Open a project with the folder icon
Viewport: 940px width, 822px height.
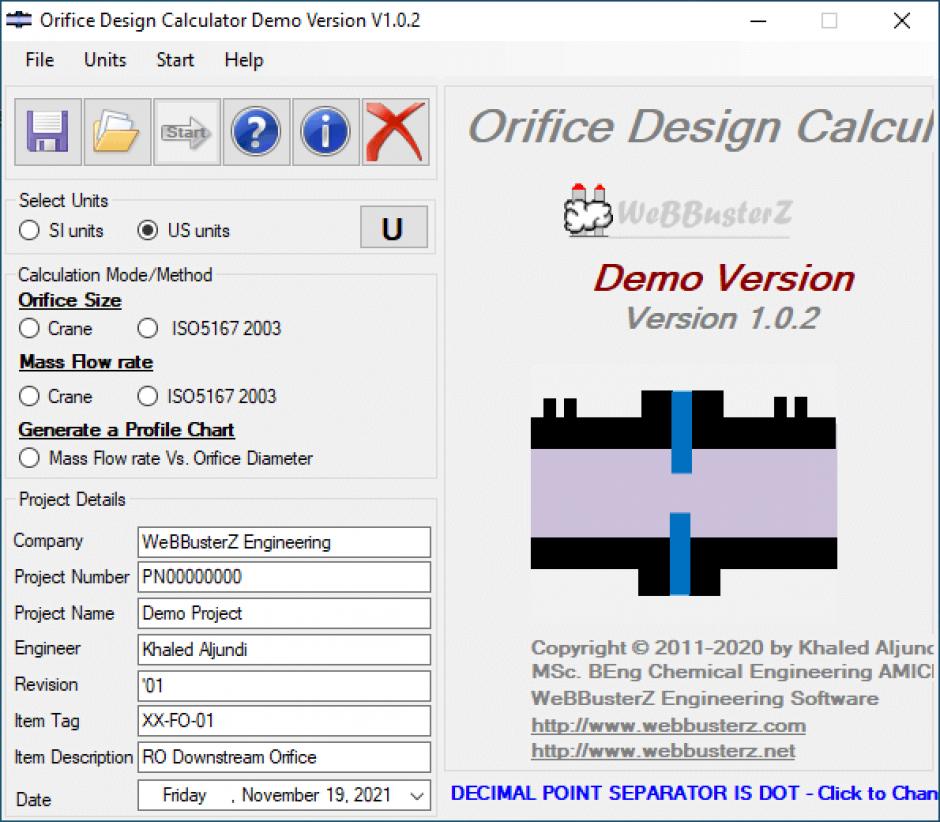tap(118, 132)
